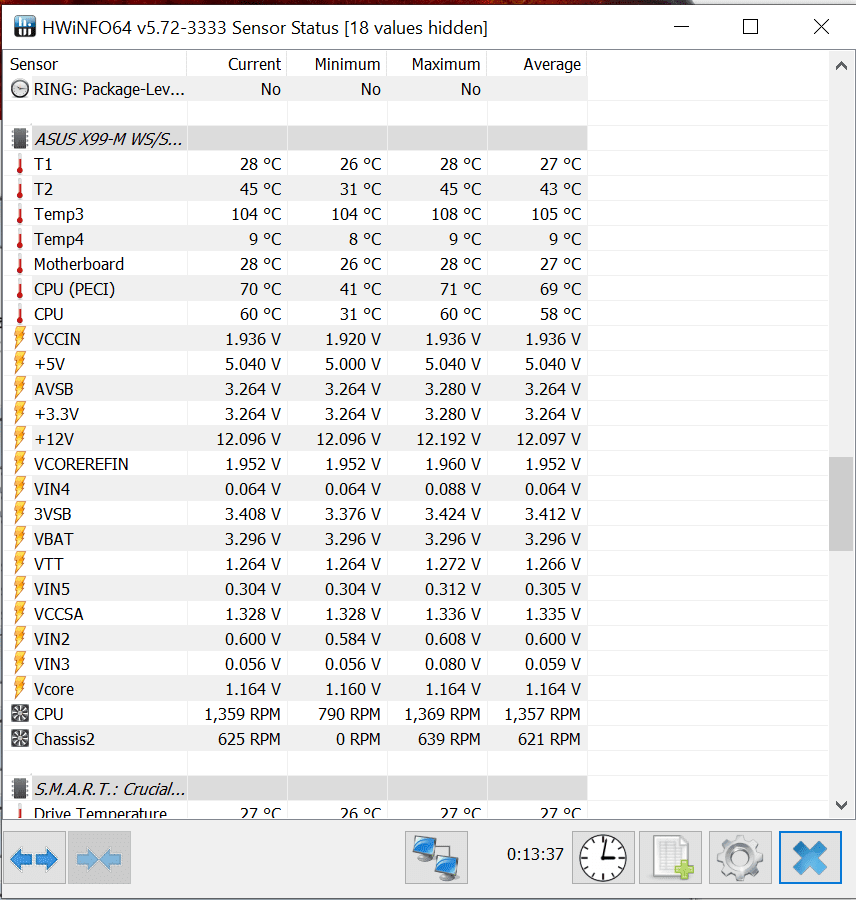
Task: Click +12V maximum value 12.192 V
Action: pos(448,439)
